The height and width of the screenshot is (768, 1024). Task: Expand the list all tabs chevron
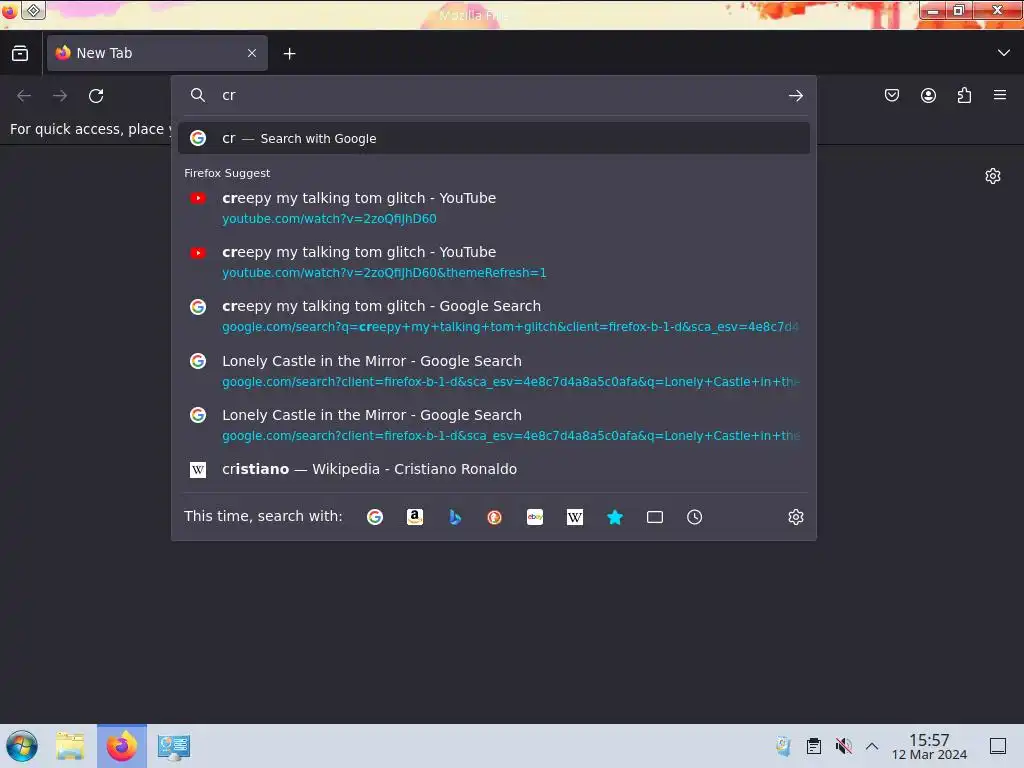click(x=1004, y=53)
